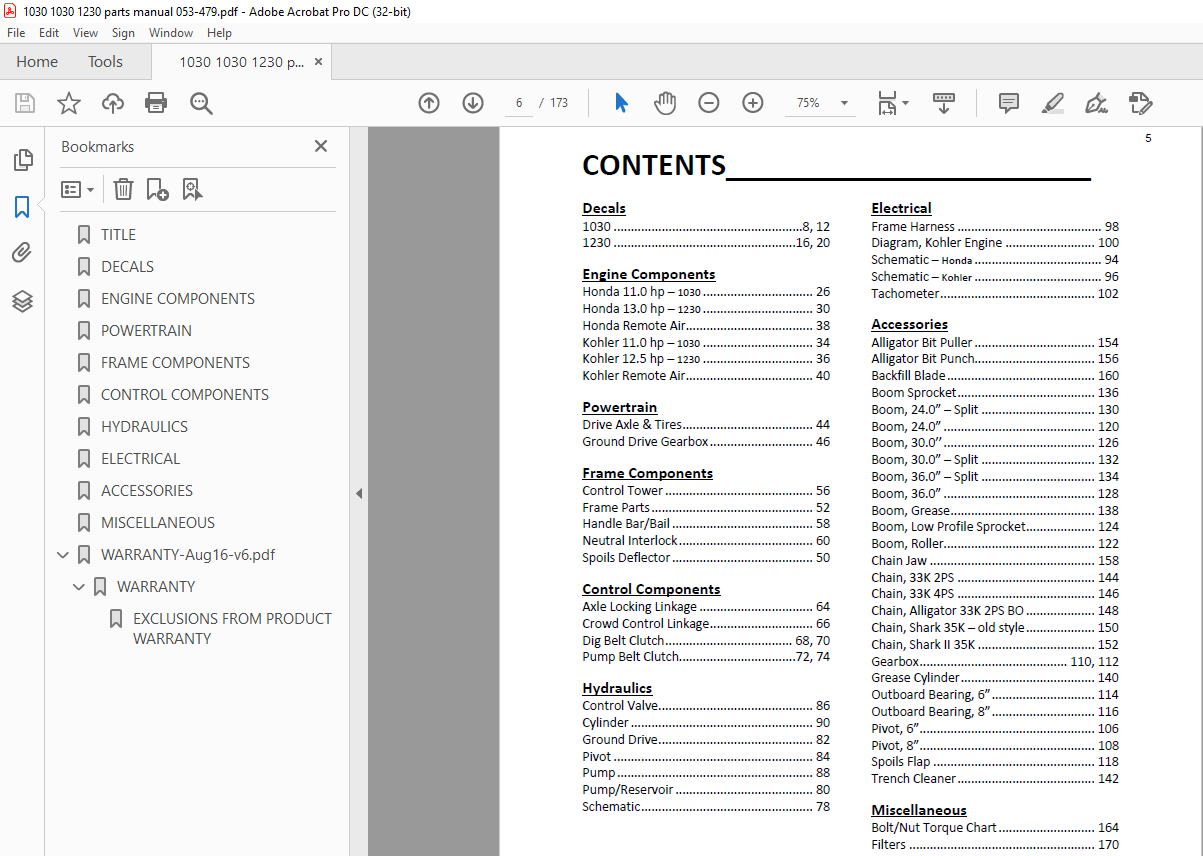This screenshot has width=1203, height=856.
Task: Switch to the Home tab
Action: [37, 62]
